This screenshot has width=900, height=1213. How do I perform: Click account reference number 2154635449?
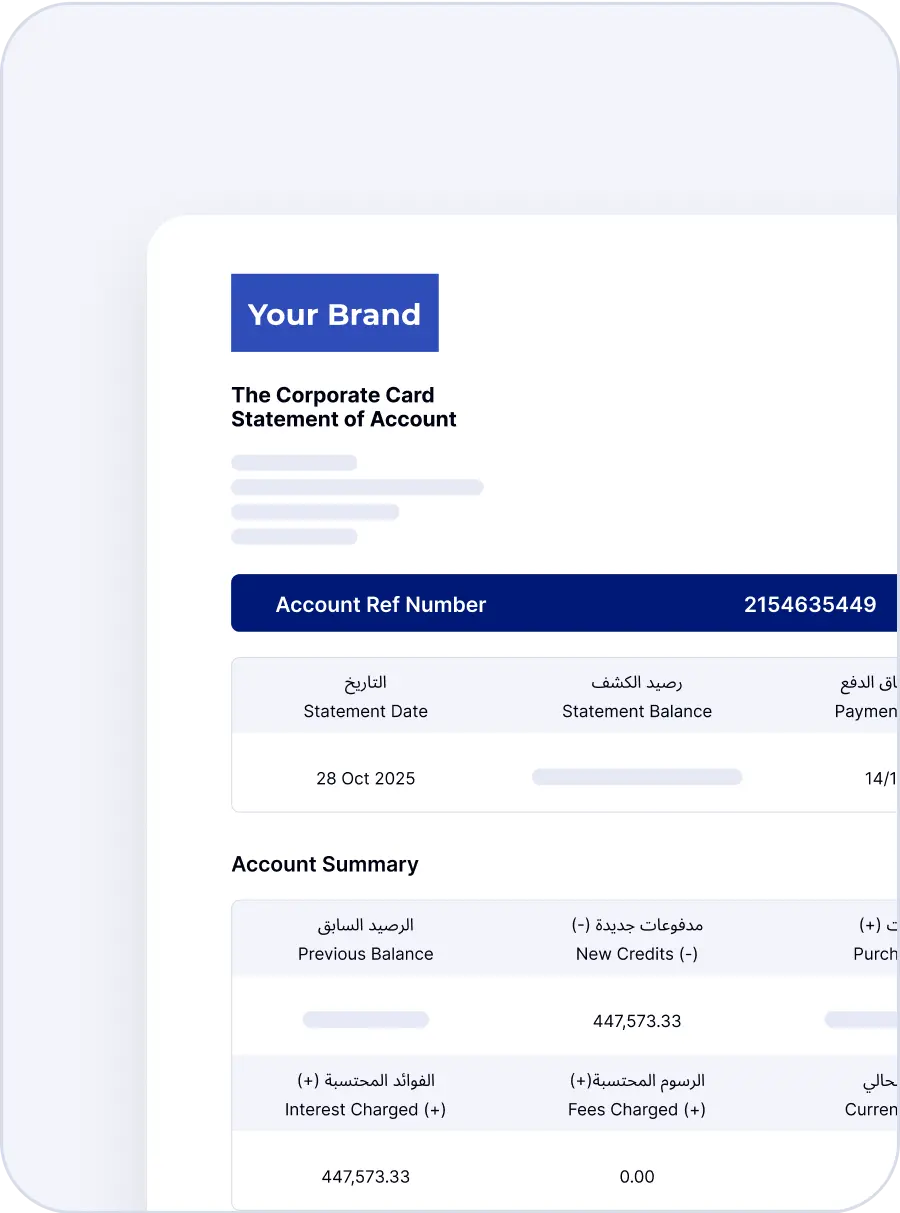pyautogui.click(x=809, y=604)
